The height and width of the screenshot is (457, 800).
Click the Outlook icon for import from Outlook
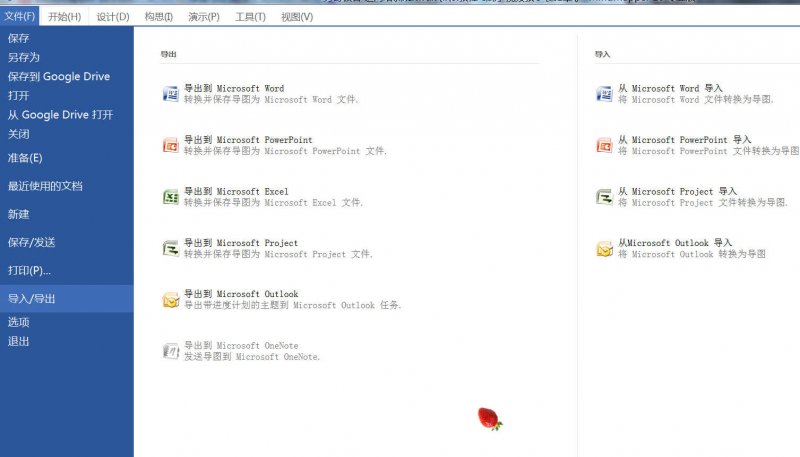605,248
